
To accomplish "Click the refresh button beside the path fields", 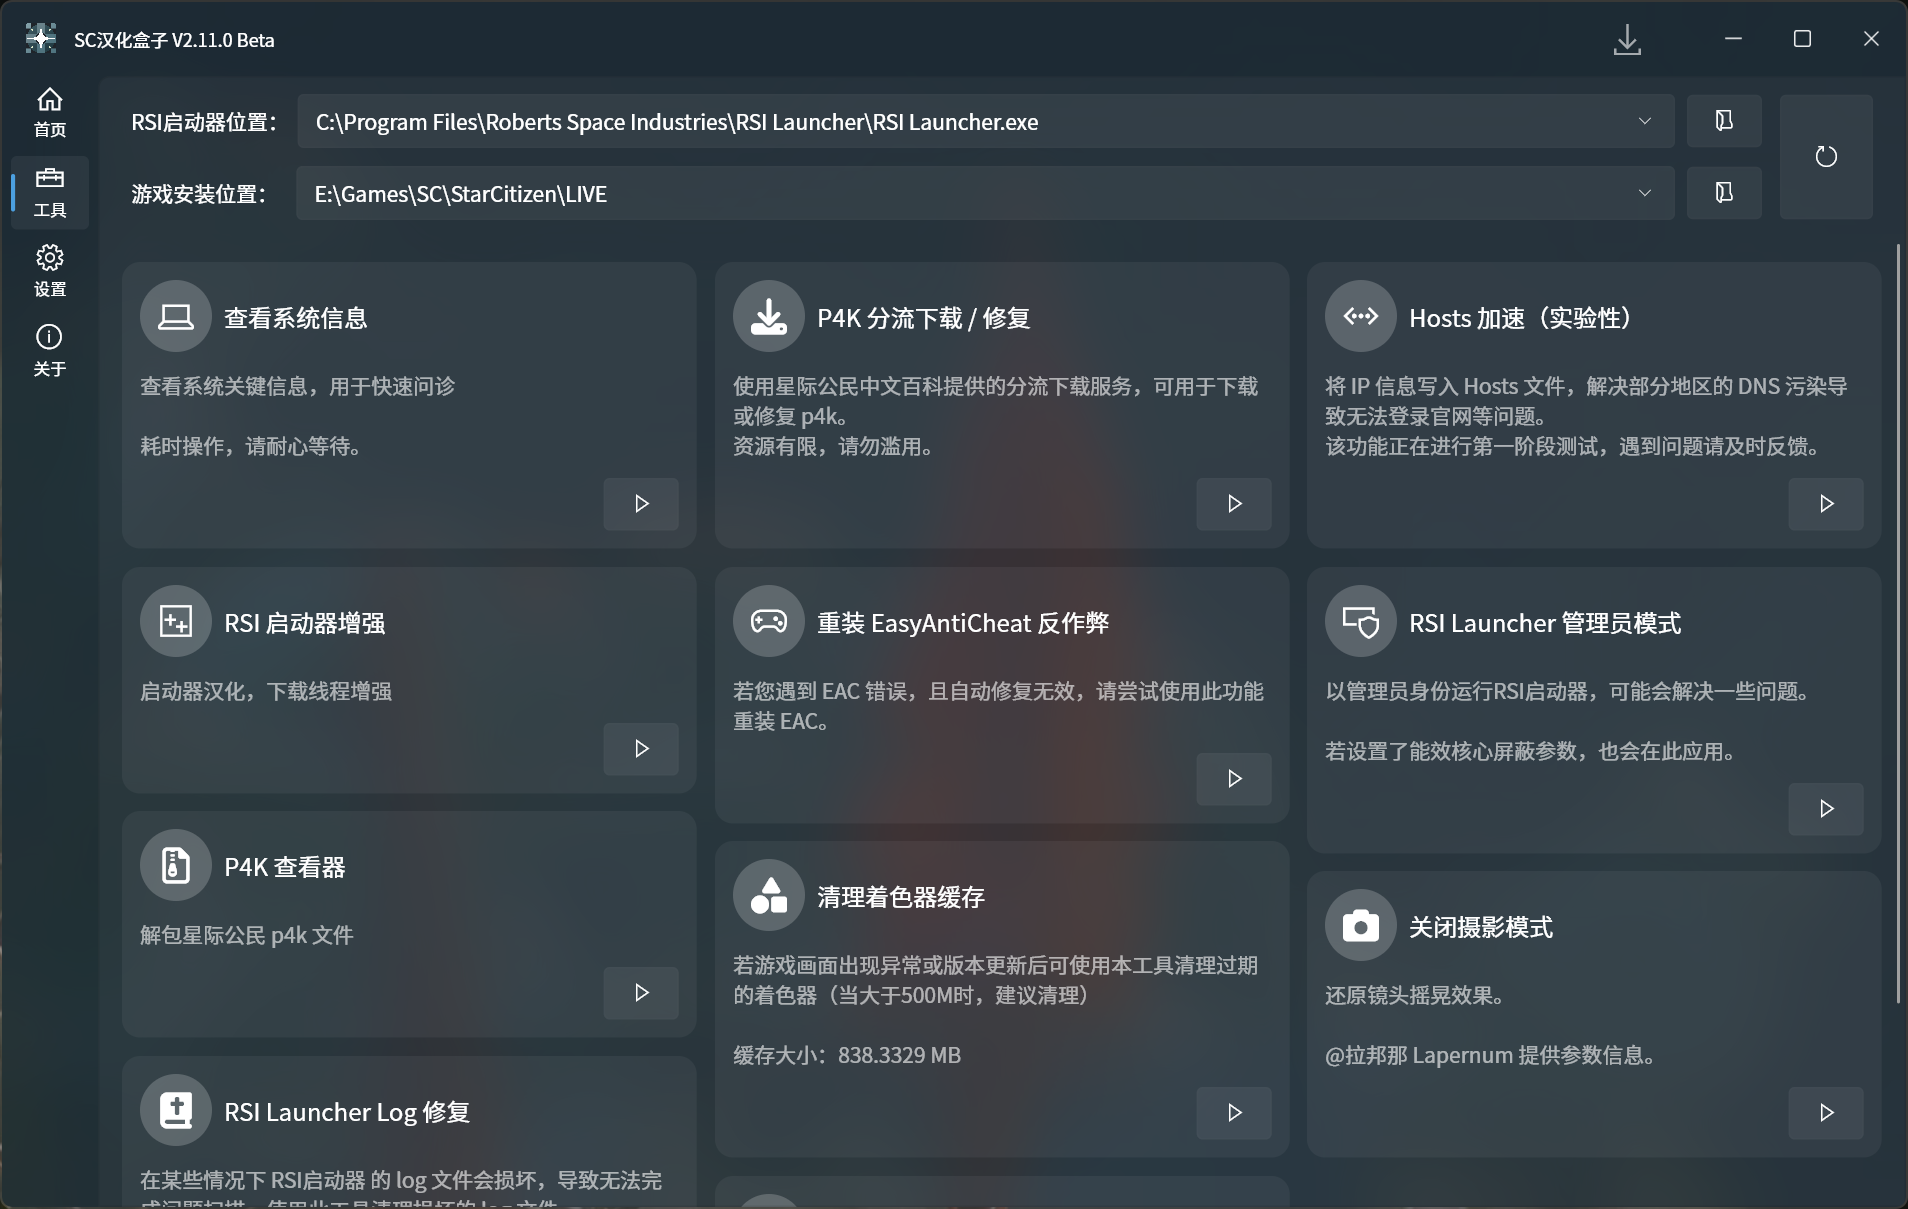I will point(1826,157).
